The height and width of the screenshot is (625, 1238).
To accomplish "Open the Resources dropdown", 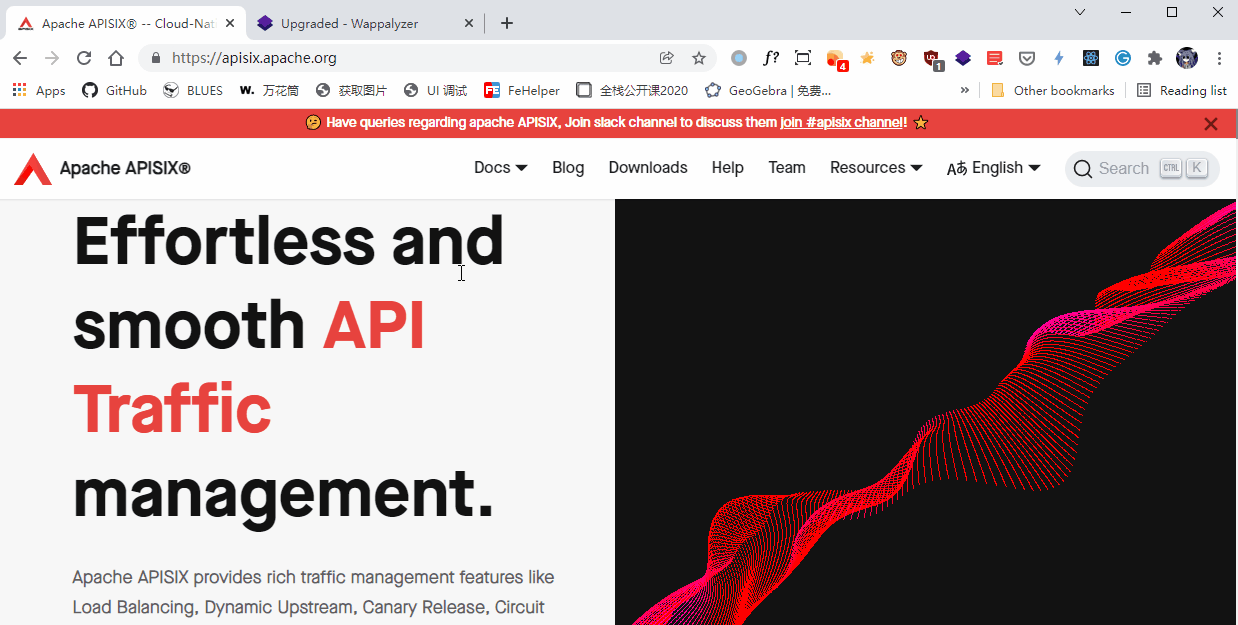I will click(x=875, y=167).
